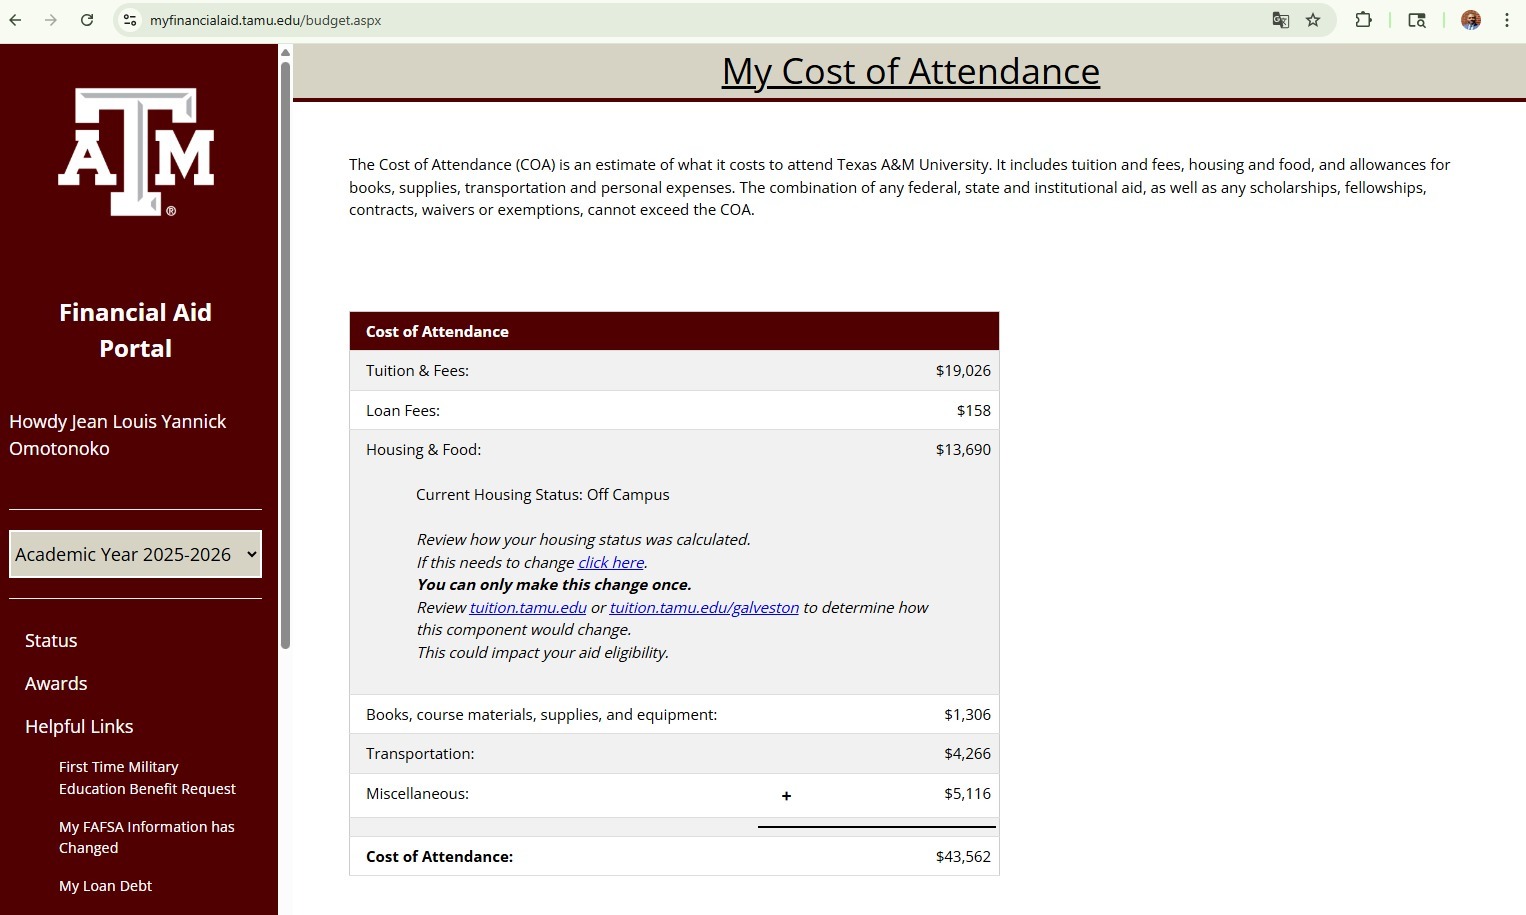Image resolution: width=1526 pixels, height=915 pixels.
Task: Bookmark this page with the star icon
Action: 1313,20
